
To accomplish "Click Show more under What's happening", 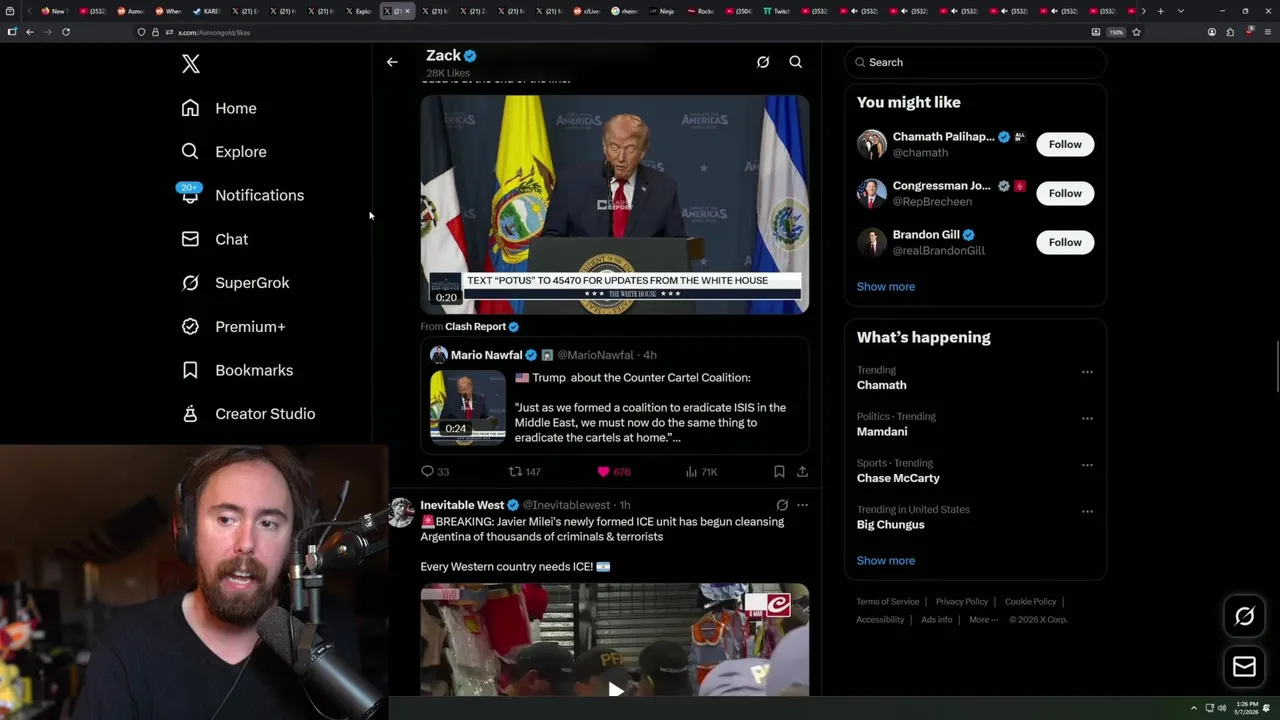I will tap(886, 560).
